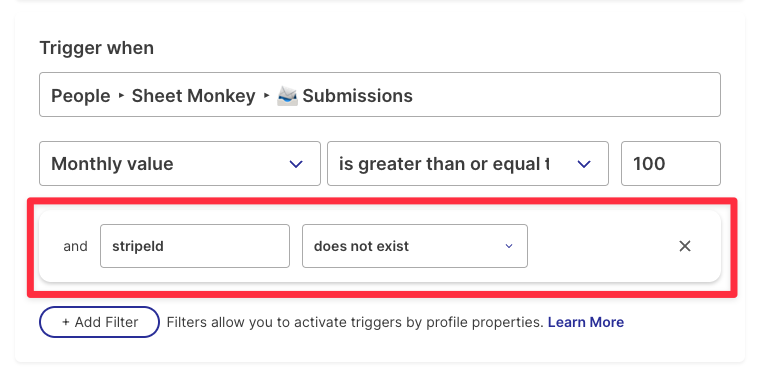Image resolution: width=757 pixels, height=372 pixels.
Task: Click the trigger path selection box
Action: 380,95
